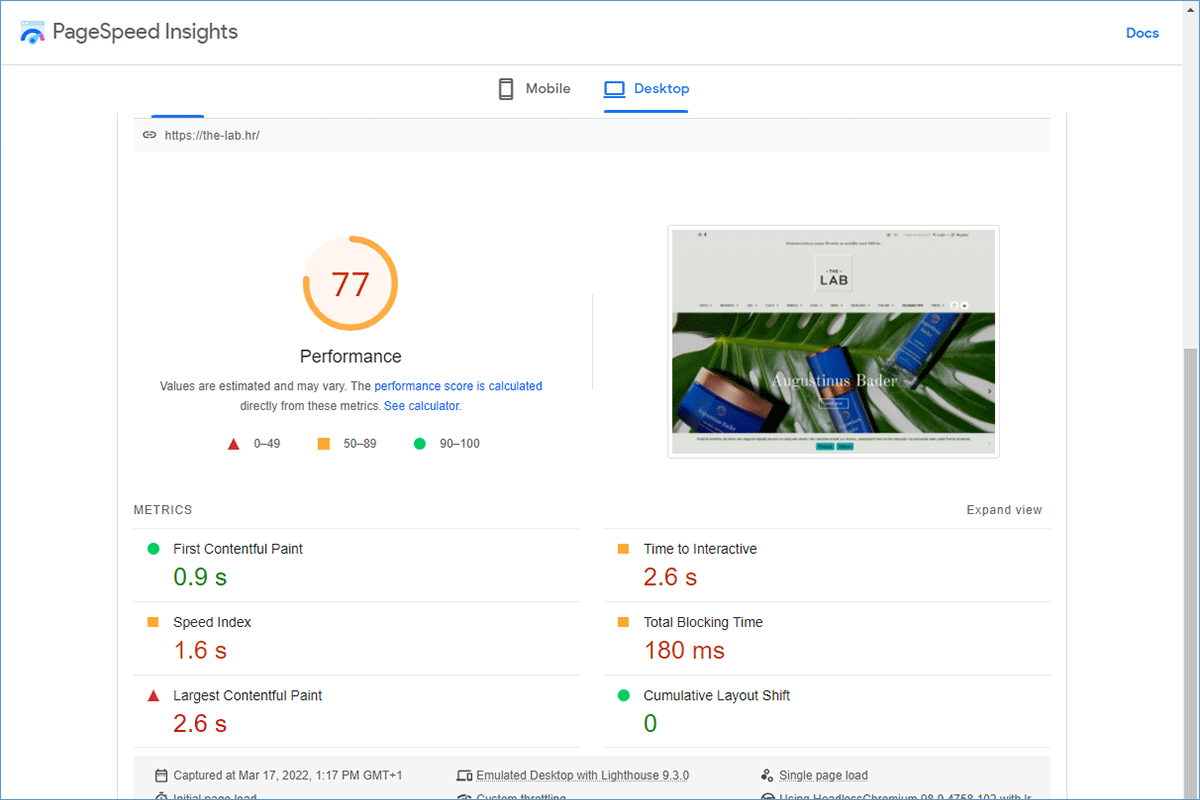Viewport: 1200px width, 800px height.
Task: Select the Desktop tab
Action: 647,89
